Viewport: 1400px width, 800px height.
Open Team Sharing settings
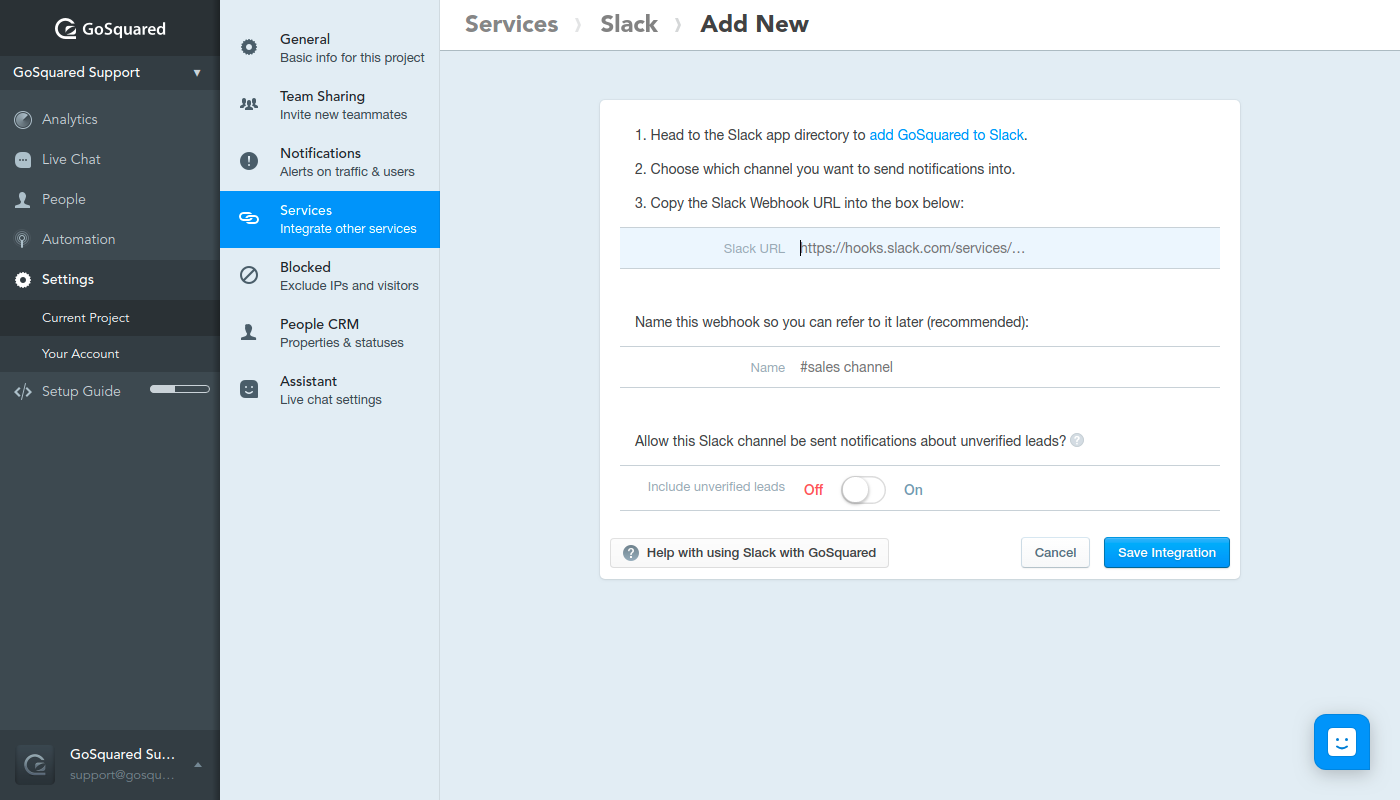329,105
